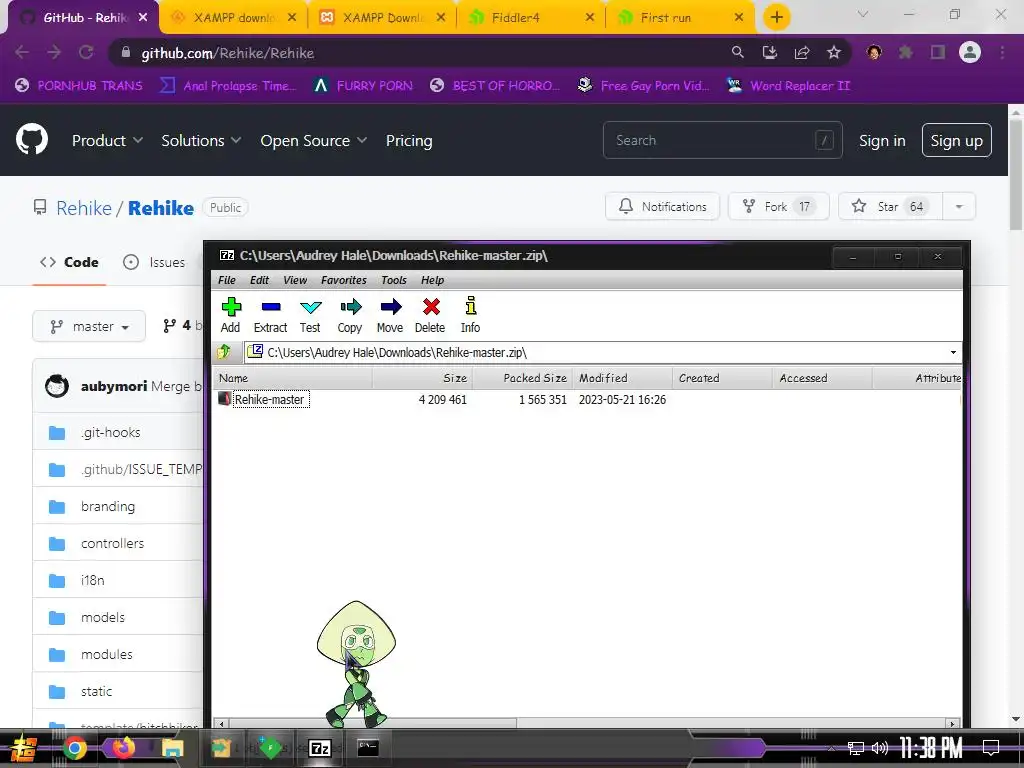Click the 7-Zip horizontal scrollbar right arrow
1024x768 pixels.
click(x=953, y=724)
